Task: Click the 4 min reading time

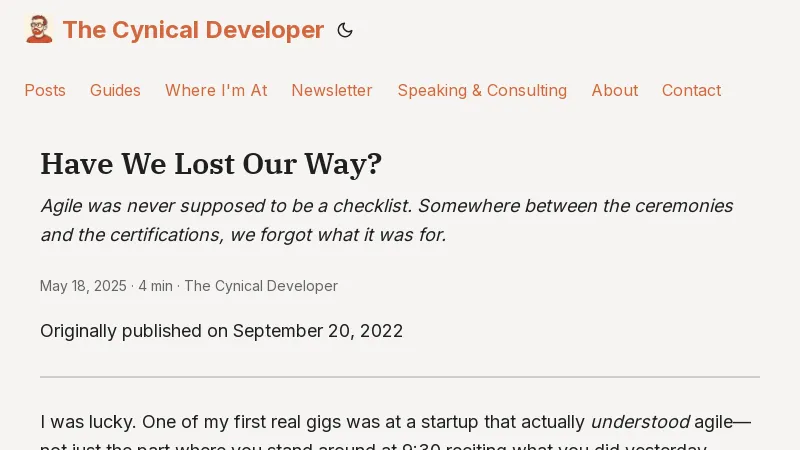Action: tap(155, 286)
